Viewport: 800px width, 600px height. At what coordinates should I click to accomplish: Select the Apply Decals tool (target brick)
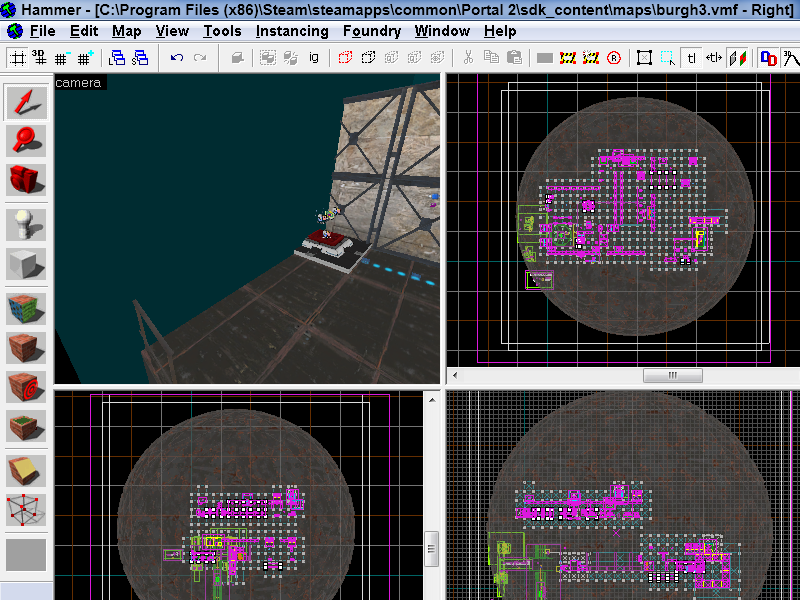click(x=26, y=387)
